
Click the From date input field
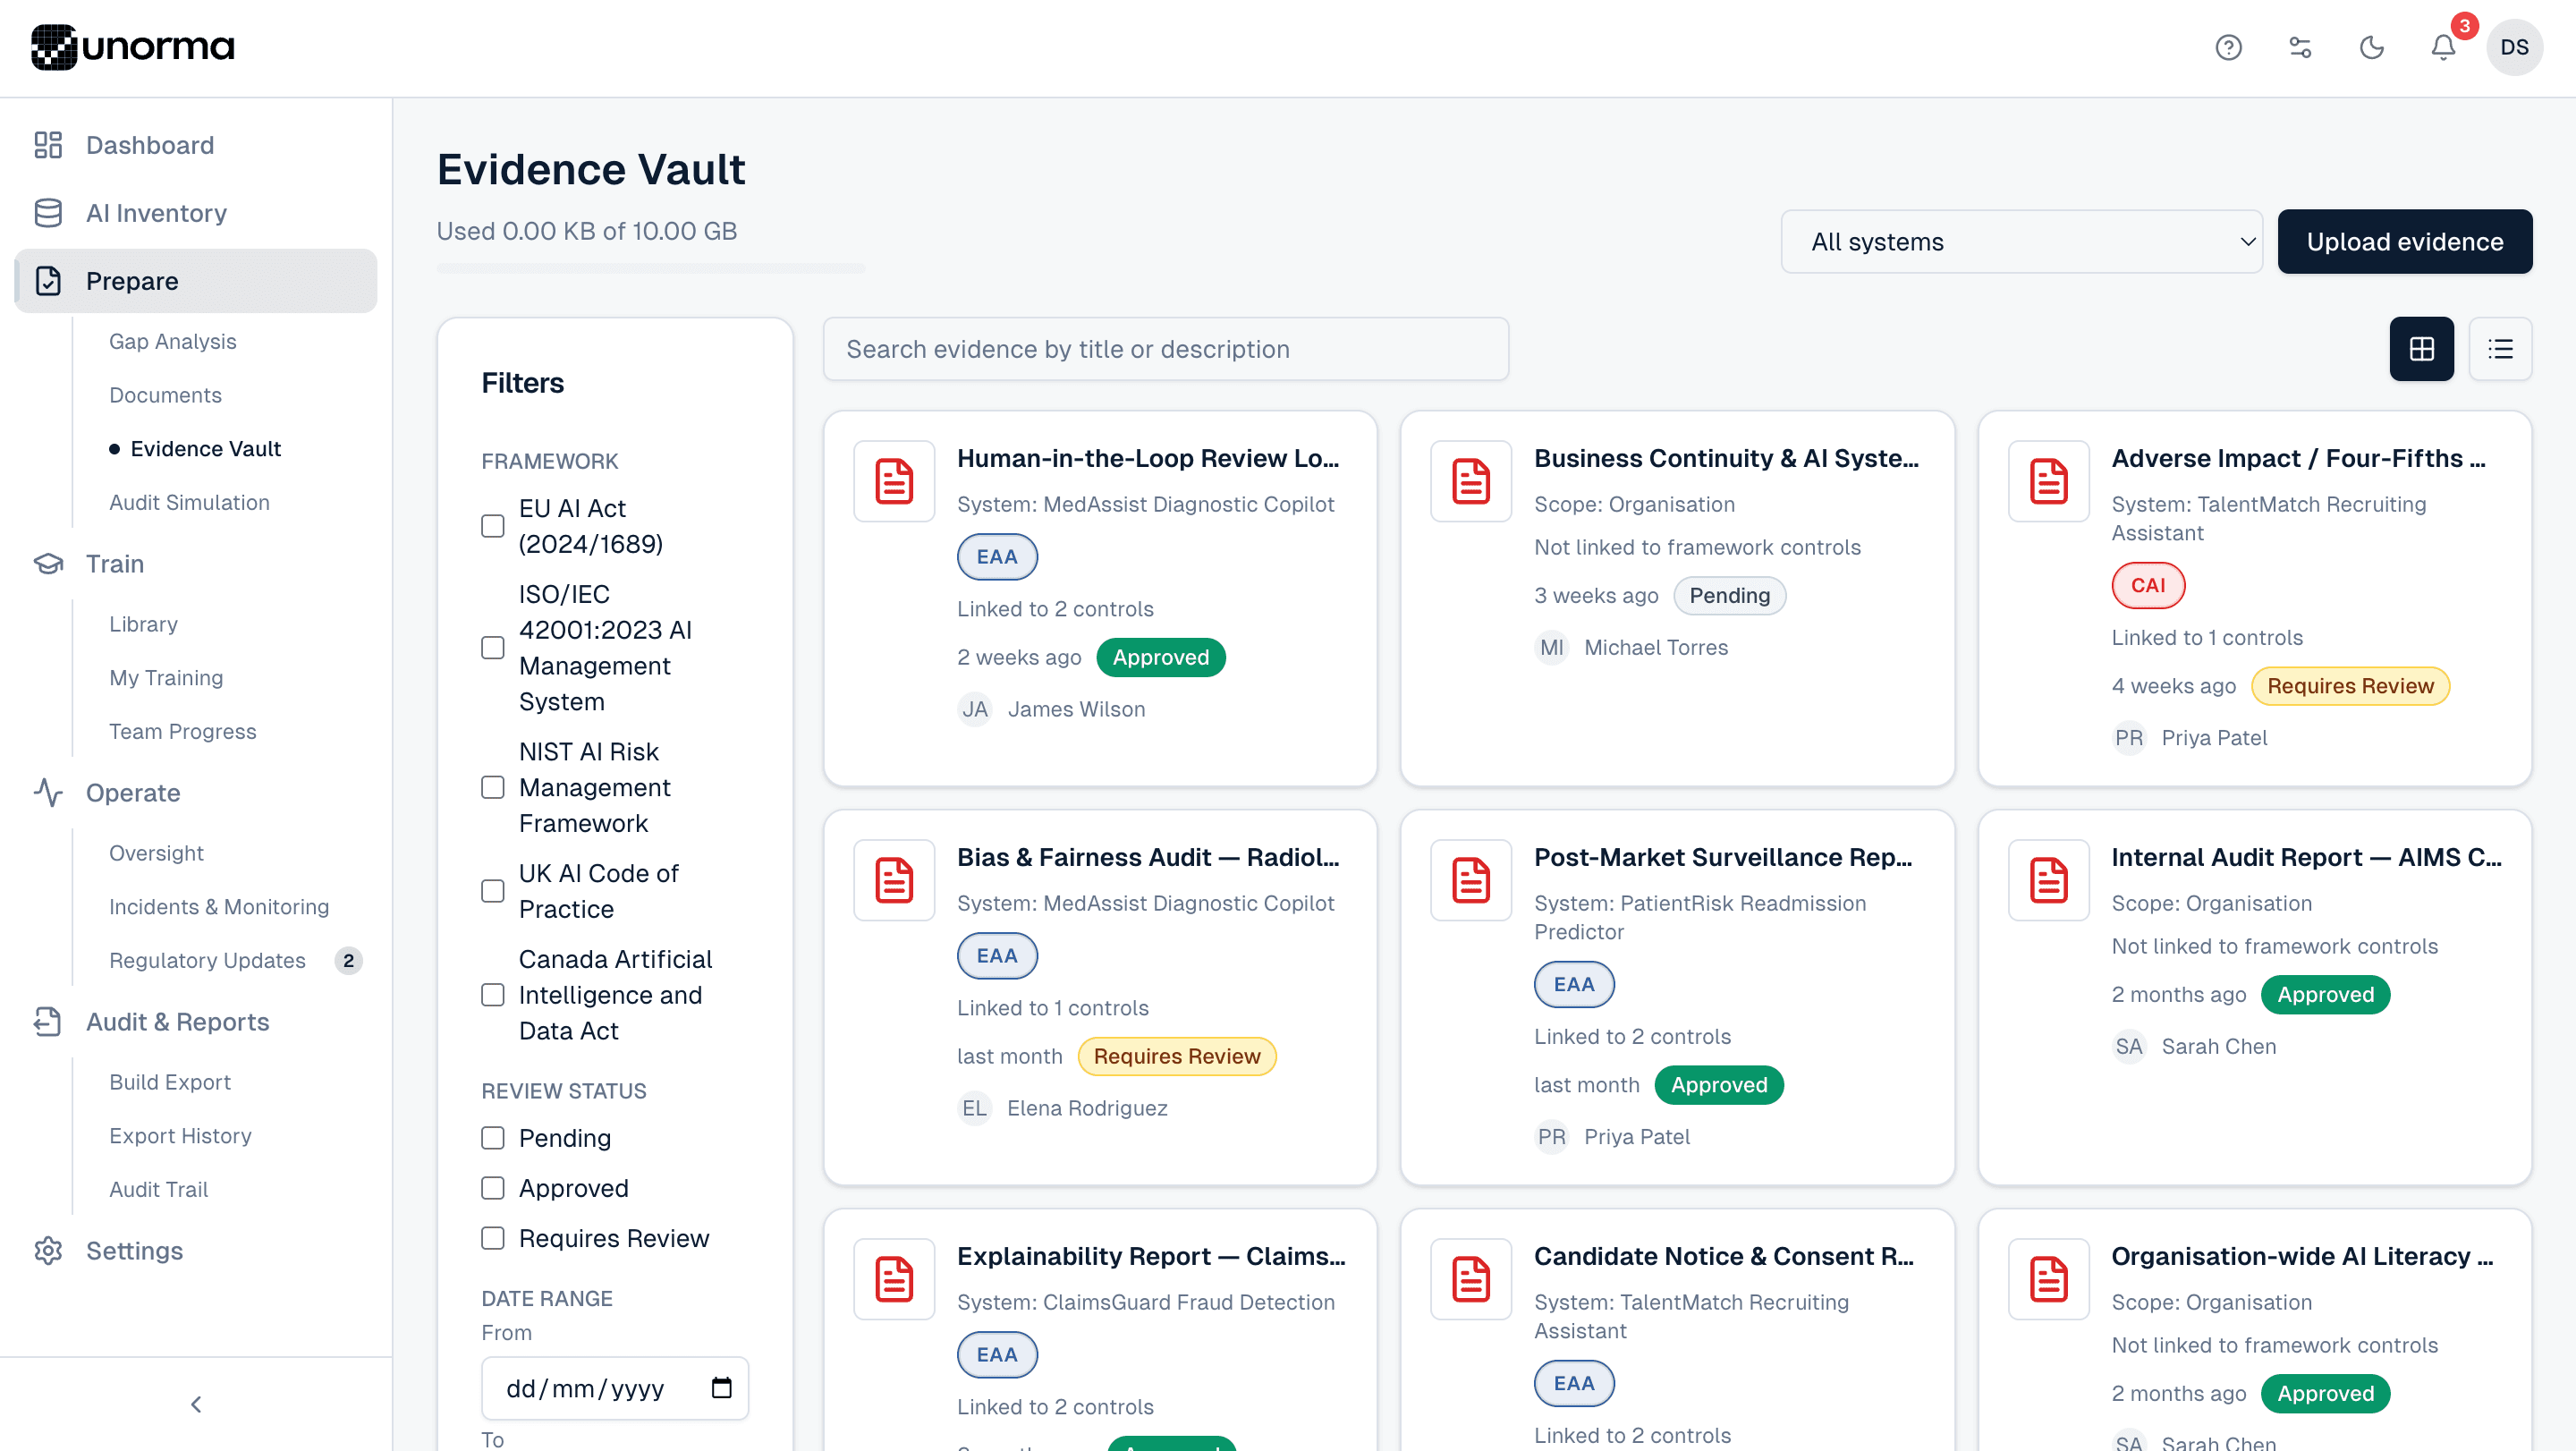[614, 1388]
